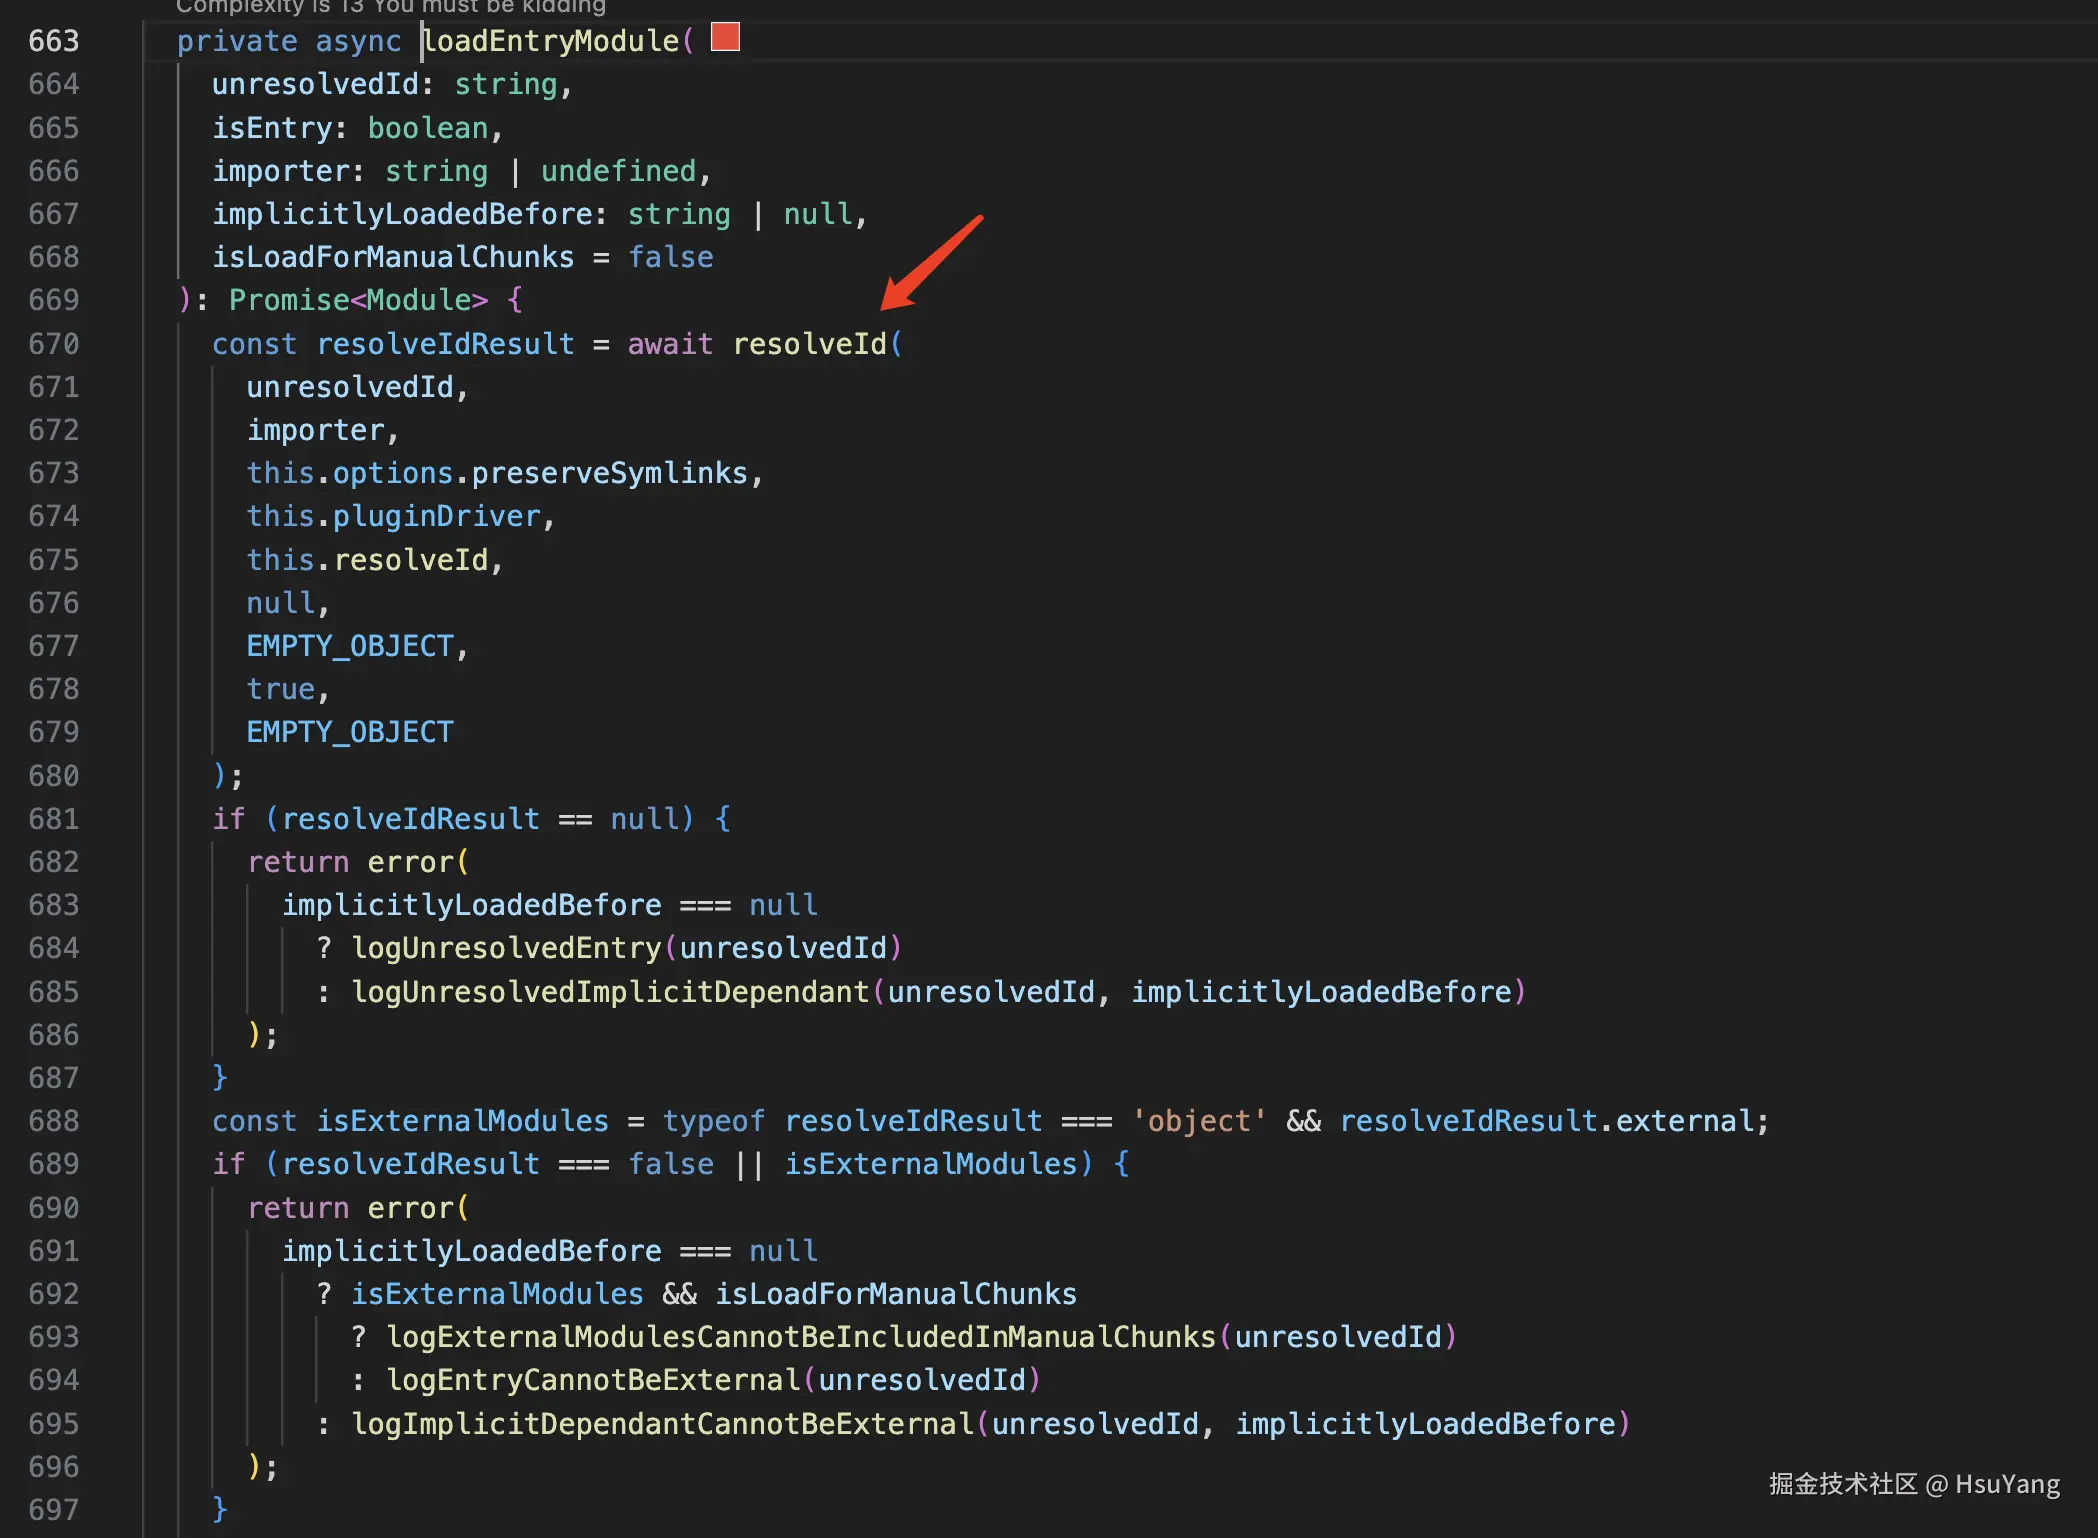
Task: Click this.options.preserveSymlinks argument
Action: click(497, 473)
